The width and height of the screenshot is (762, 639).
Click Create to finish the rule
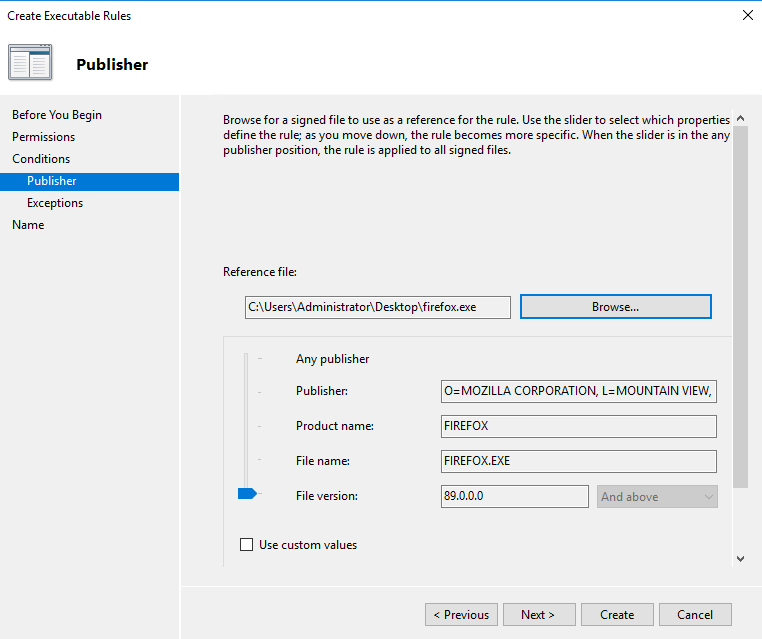[617, 615]
